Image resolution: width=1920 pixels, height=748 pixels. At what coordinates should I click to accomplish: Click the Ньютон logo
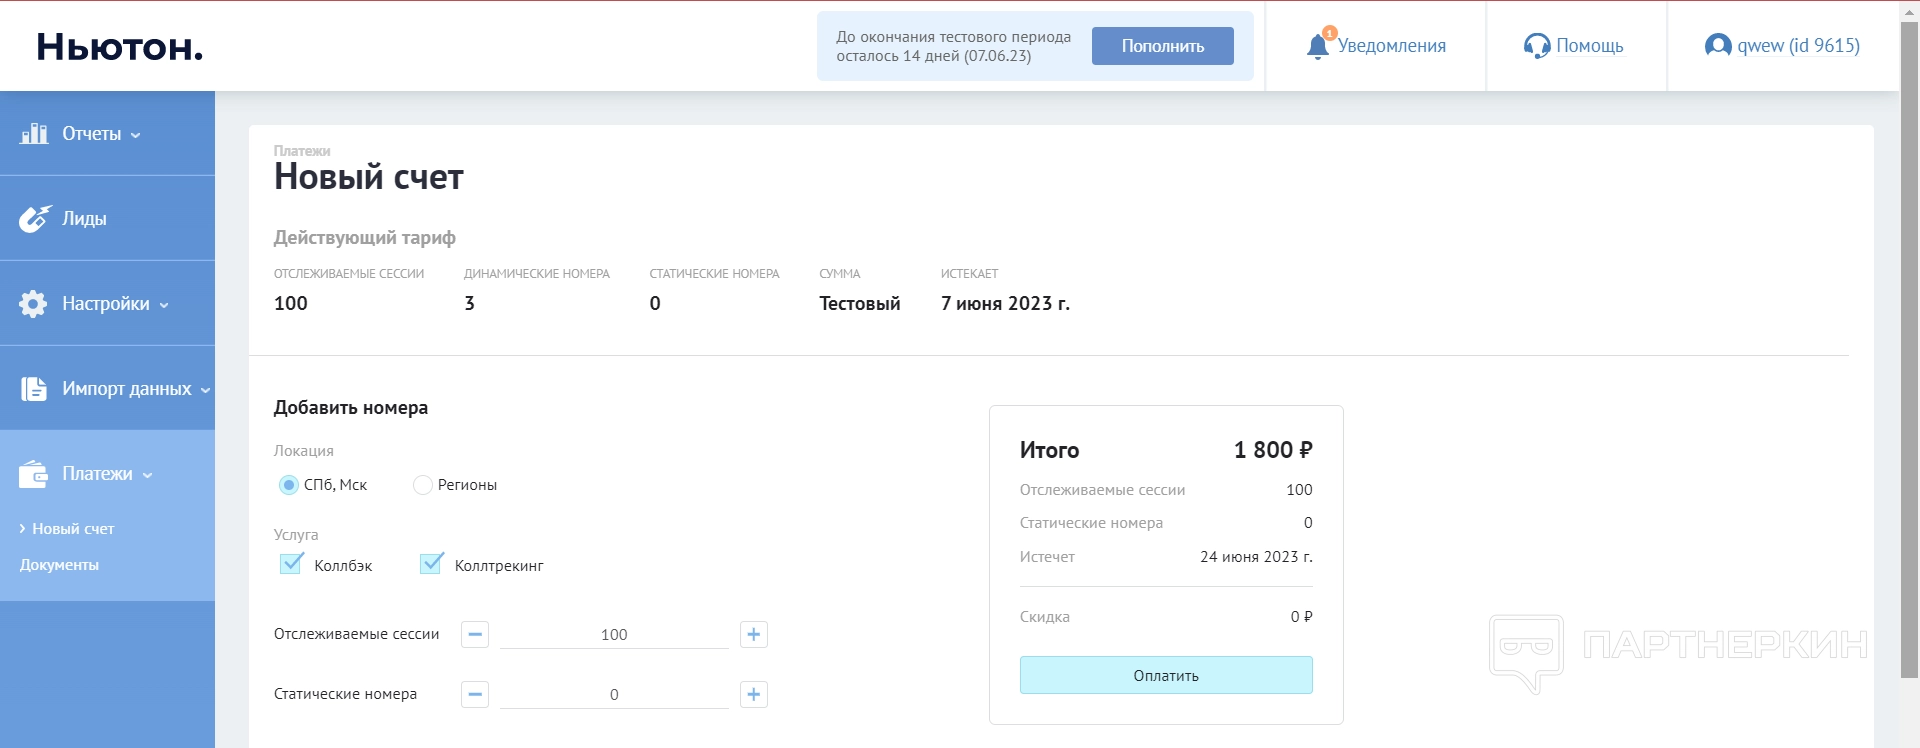(x=119, y=47)
